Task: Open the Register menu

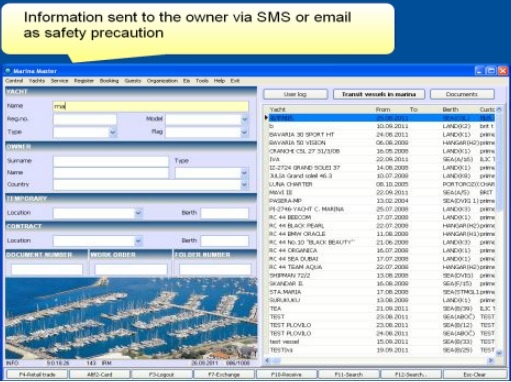Action: (x=84, y=81)
